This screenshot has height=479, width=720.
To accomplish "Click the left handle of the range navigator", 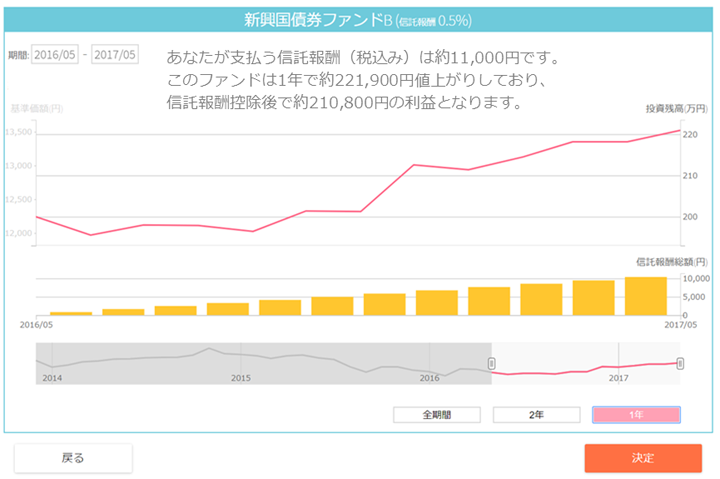I will [491, 363].
